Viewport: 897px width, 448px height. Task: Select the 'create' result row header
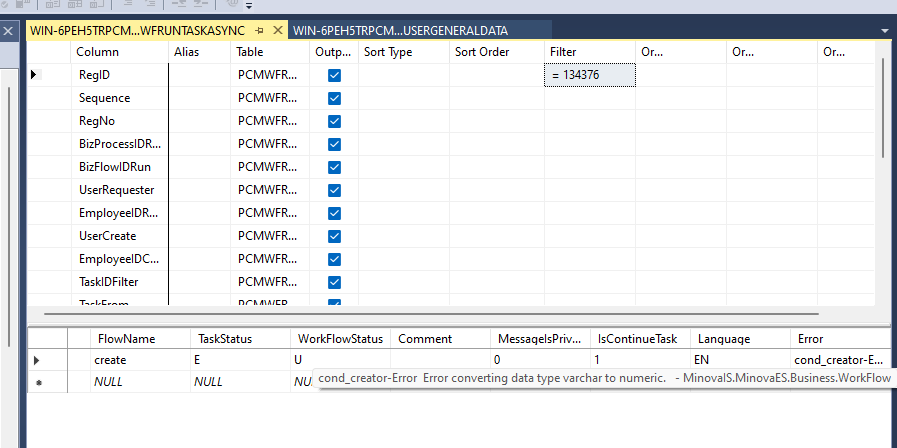[38, 359]
